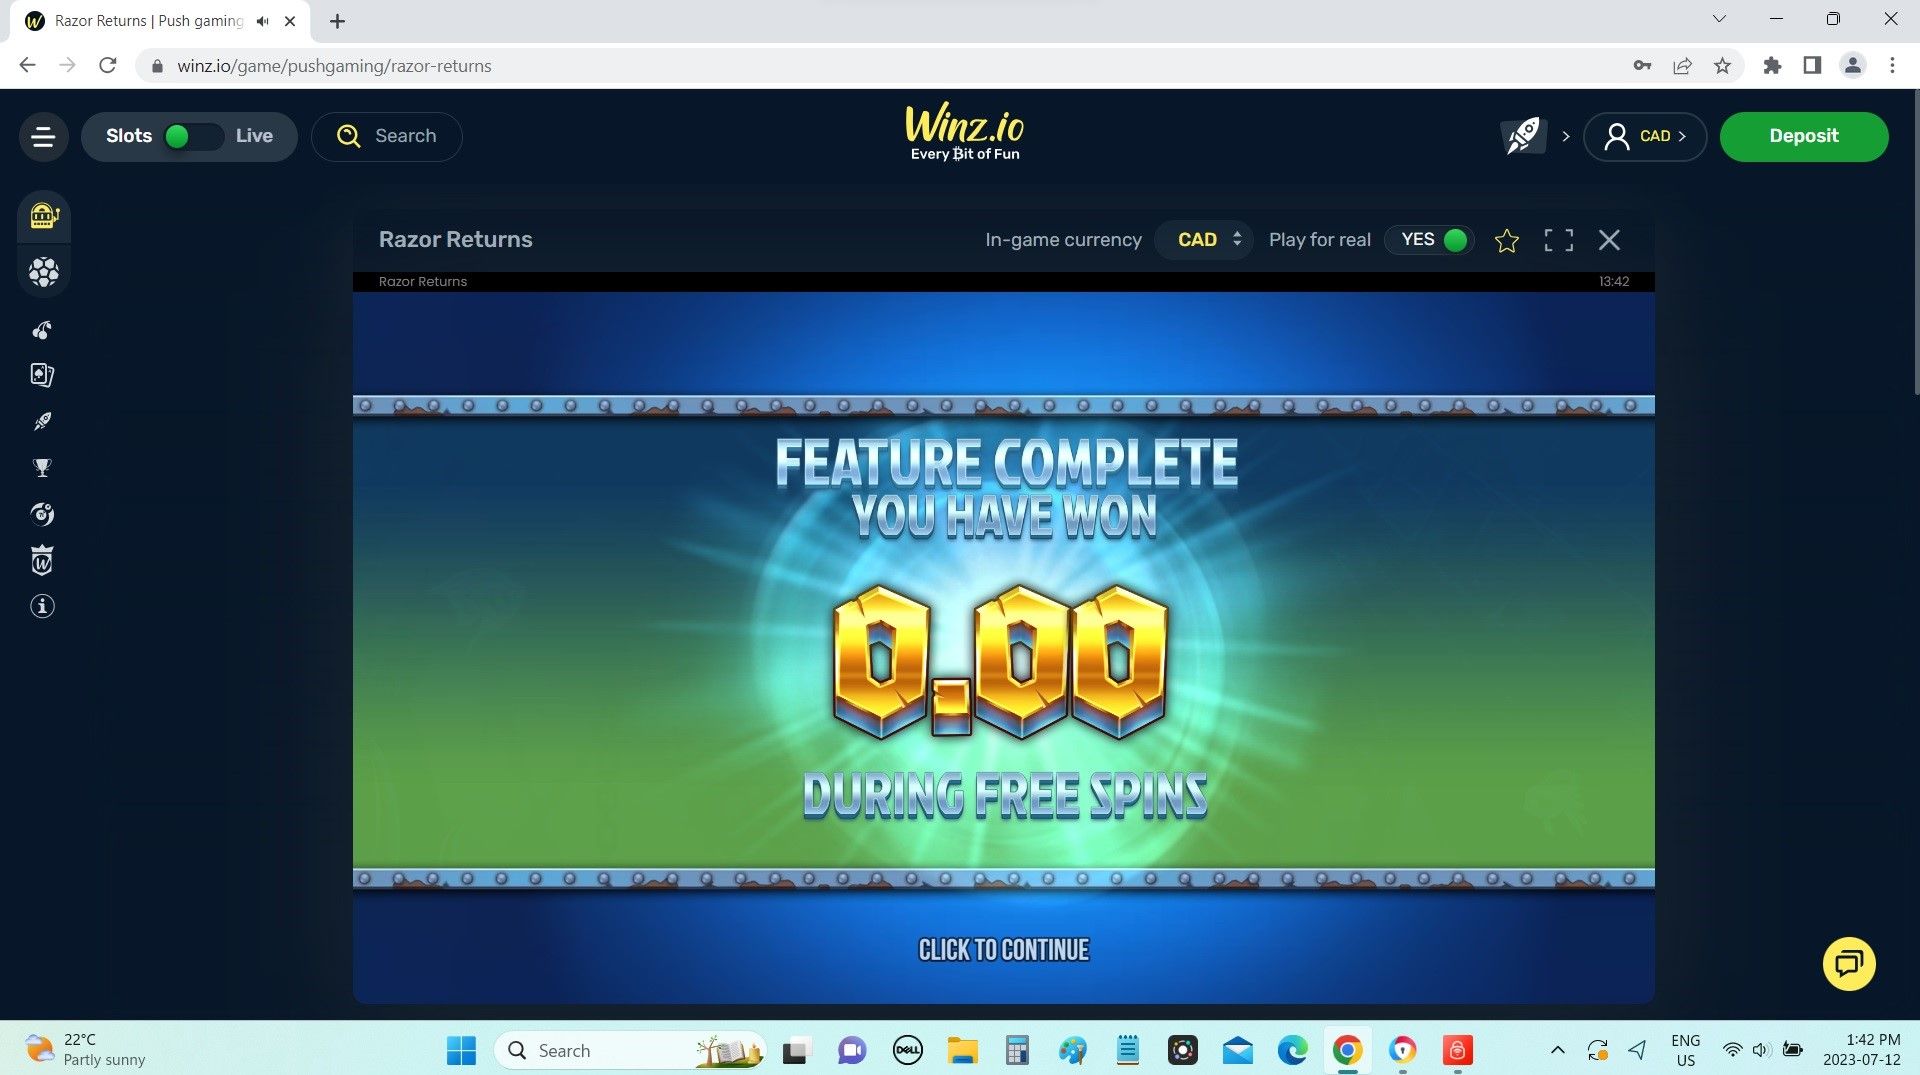This screenshot has height=1075, width=1920.
Task: Click to continue in the game
Action: (x=1003, y=948)
